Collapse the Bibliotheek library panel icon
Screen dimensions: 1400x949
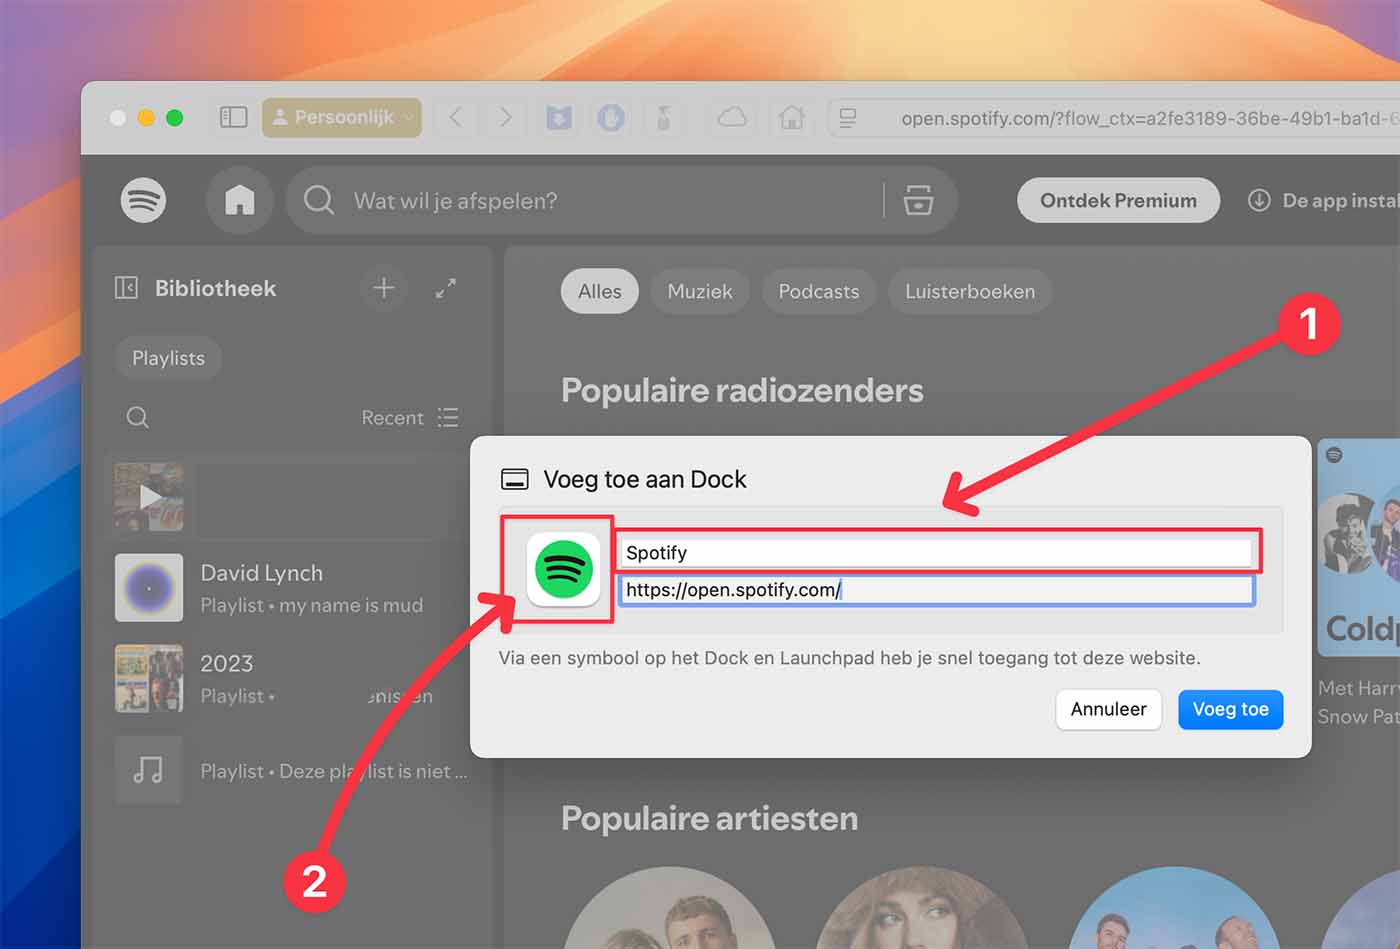[126, 288]
